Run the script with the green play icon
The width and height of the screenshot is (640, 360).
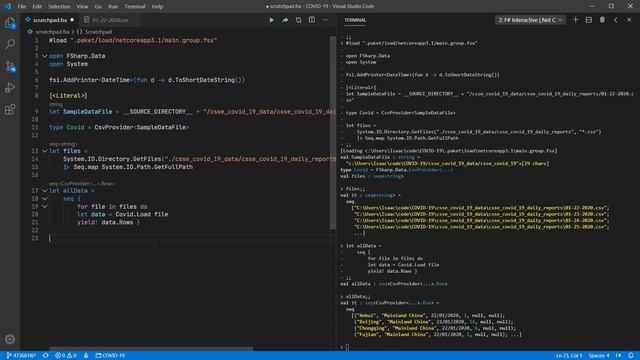click(x=271, y=20)
